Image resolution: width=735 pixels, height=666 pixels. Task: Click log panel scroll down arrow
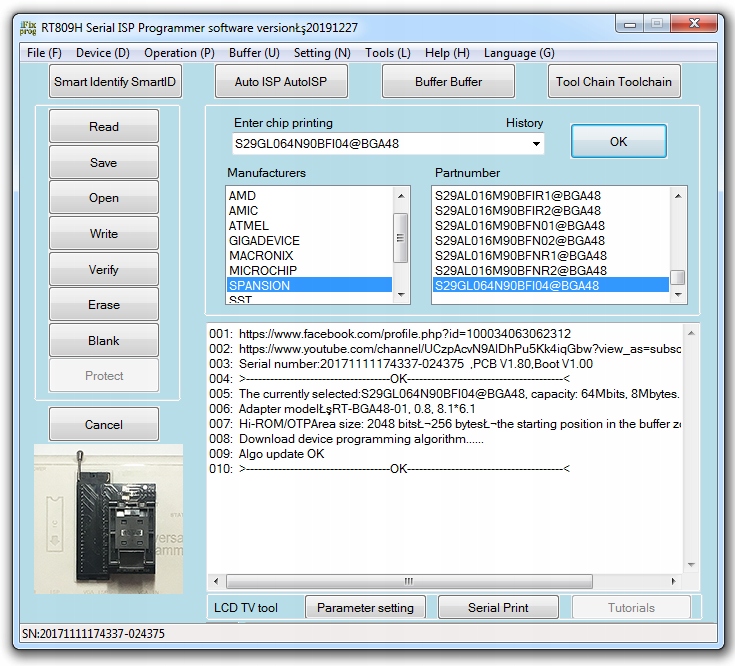pos(691,565)
